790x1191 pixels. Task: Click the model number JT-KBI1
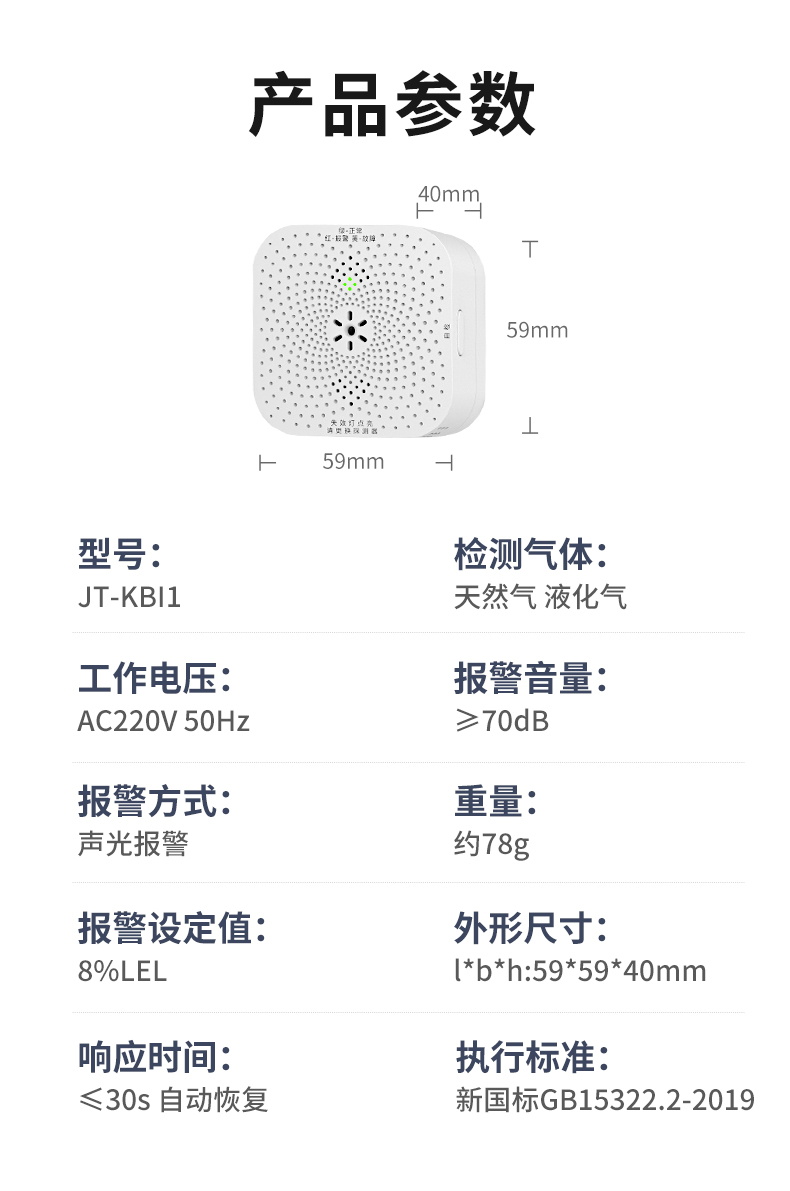point(129,597)
